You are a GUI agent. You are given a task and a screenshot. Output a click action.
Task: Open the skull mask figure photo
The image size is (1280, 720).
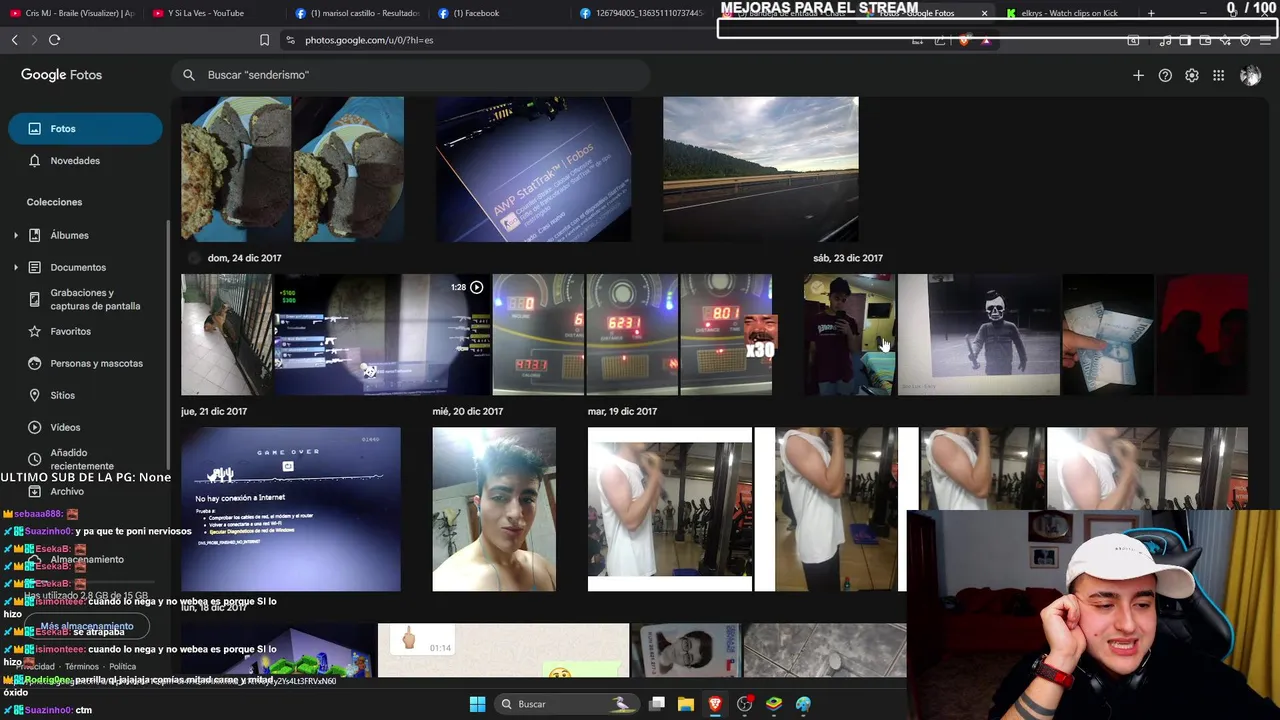click(x=978, y=335)
